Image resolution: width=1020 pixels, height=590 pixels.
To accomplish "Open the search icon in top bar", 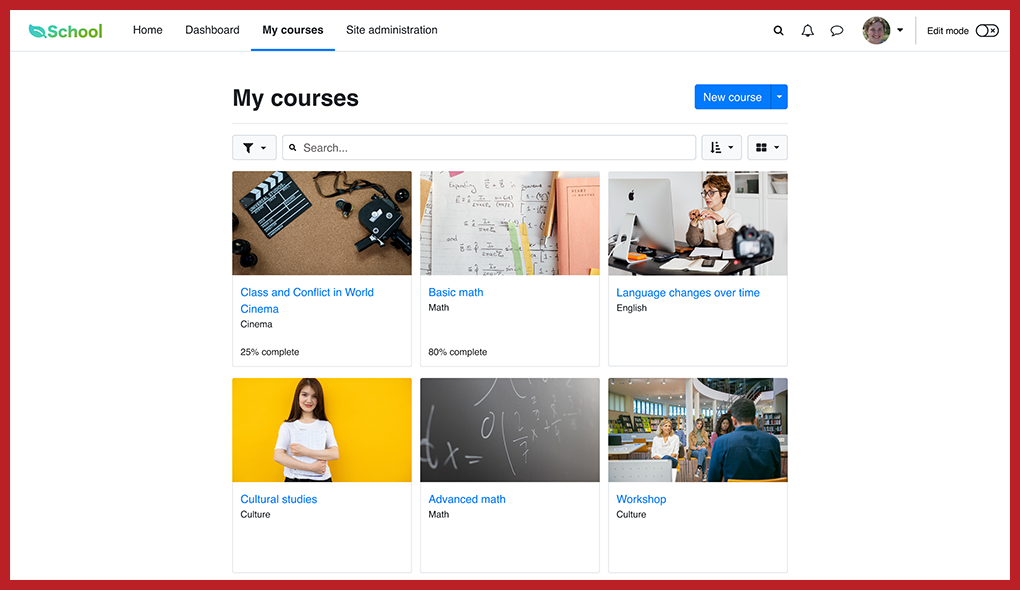I will pyautogui.click(x=778, y=31).
